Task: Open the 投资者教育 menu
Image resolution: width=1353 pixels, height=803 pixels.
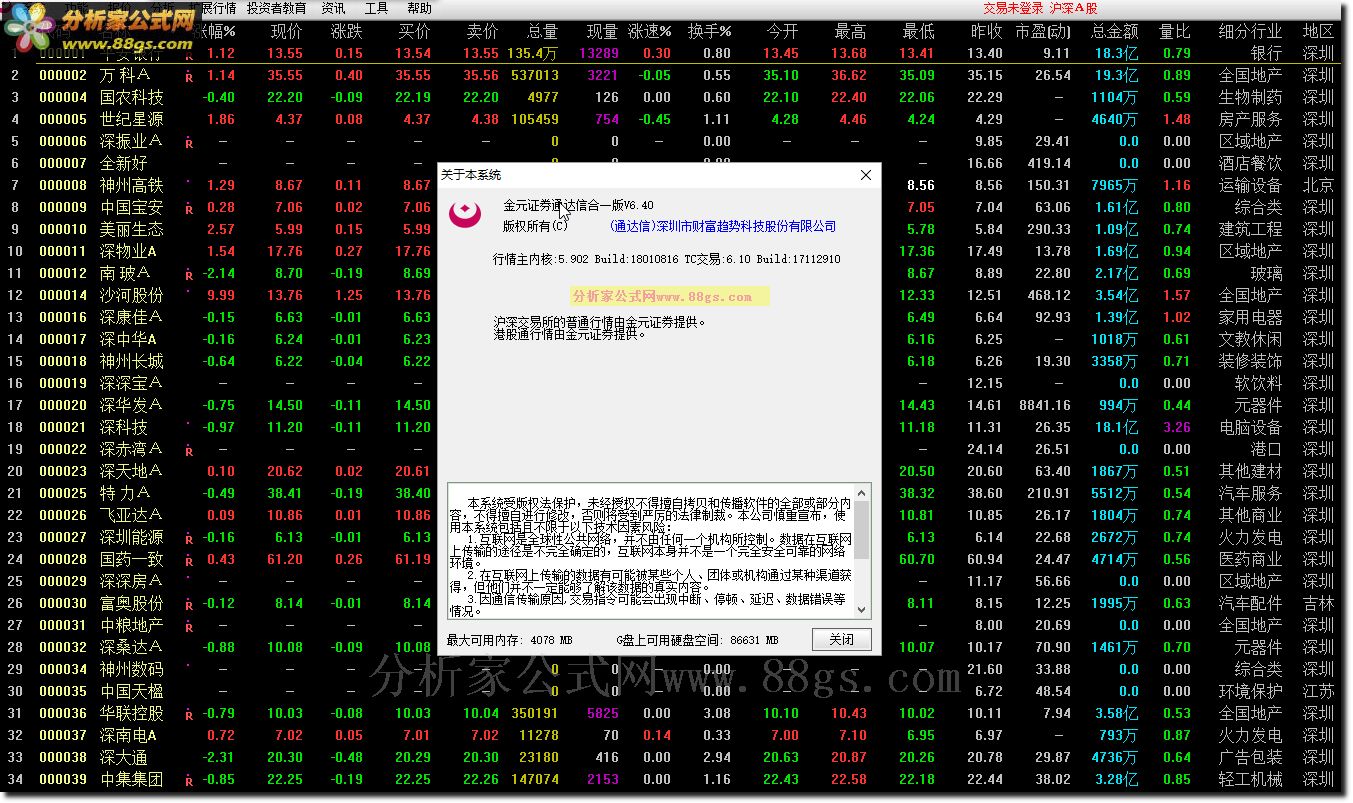Action: pos(276,8)
